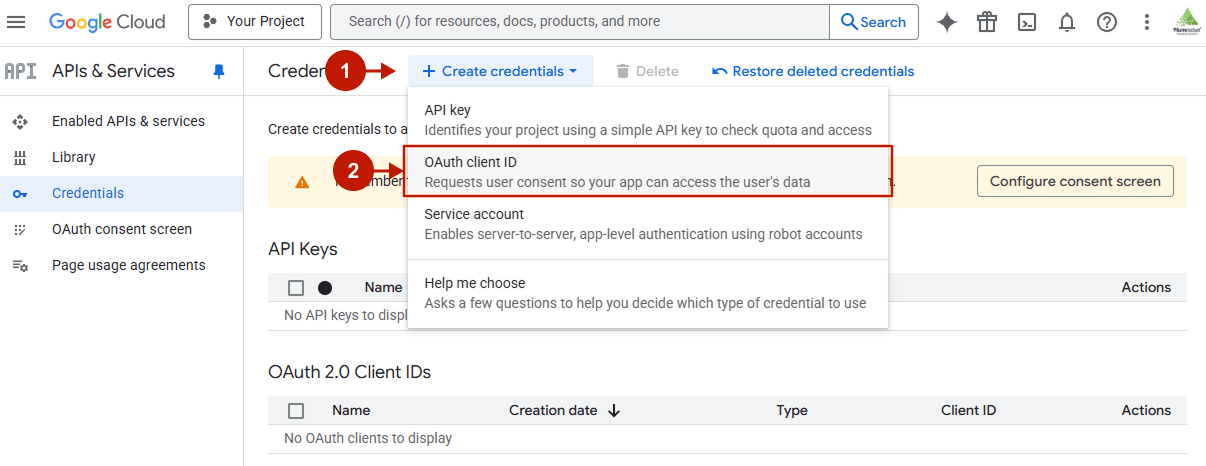Click the APIs & Services sidebar title
This screenshot has height=466, width=1206.
click(113, 71)
